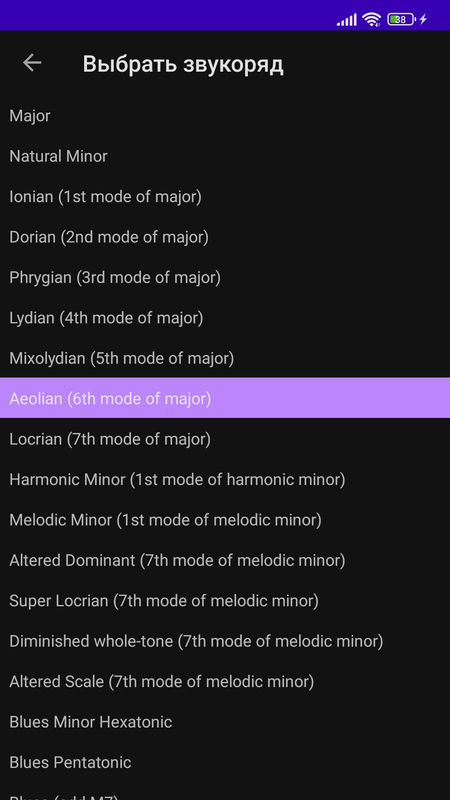Select the Blues Pentatonic scale

[x=225, y=762]
